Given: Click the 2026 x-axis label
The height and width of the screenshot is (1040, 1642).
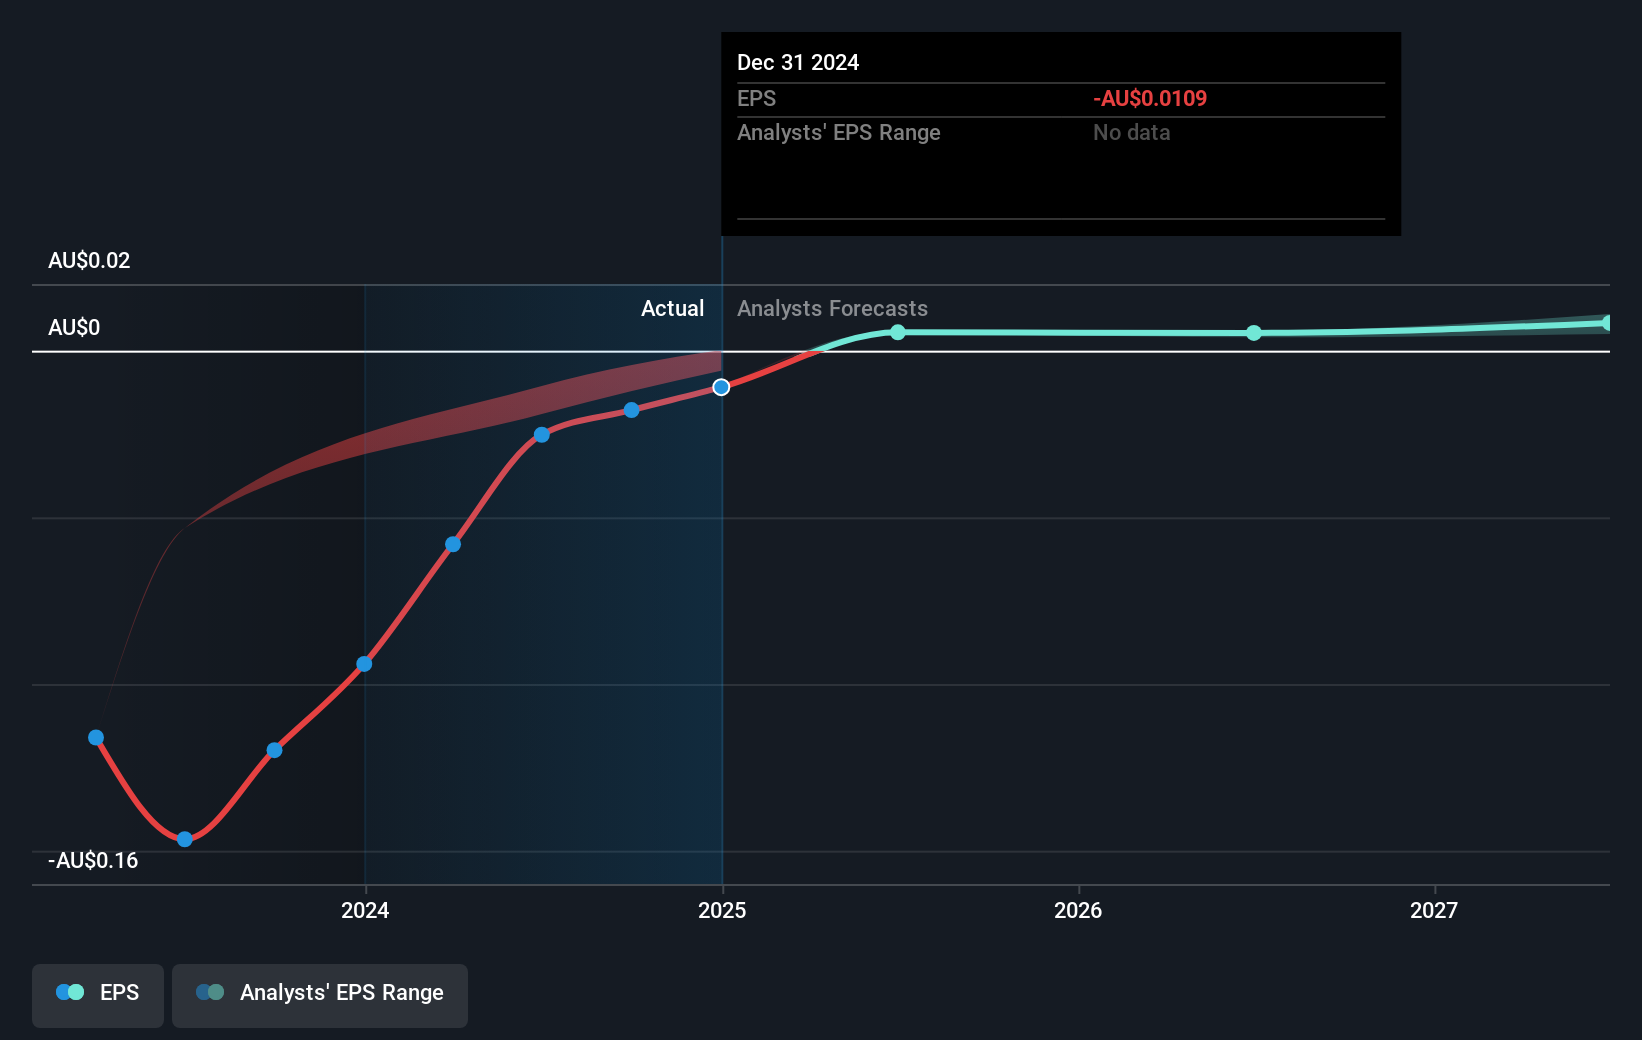Looking at the screenshot, I should pyautogui.click(x=1078, y=910).
